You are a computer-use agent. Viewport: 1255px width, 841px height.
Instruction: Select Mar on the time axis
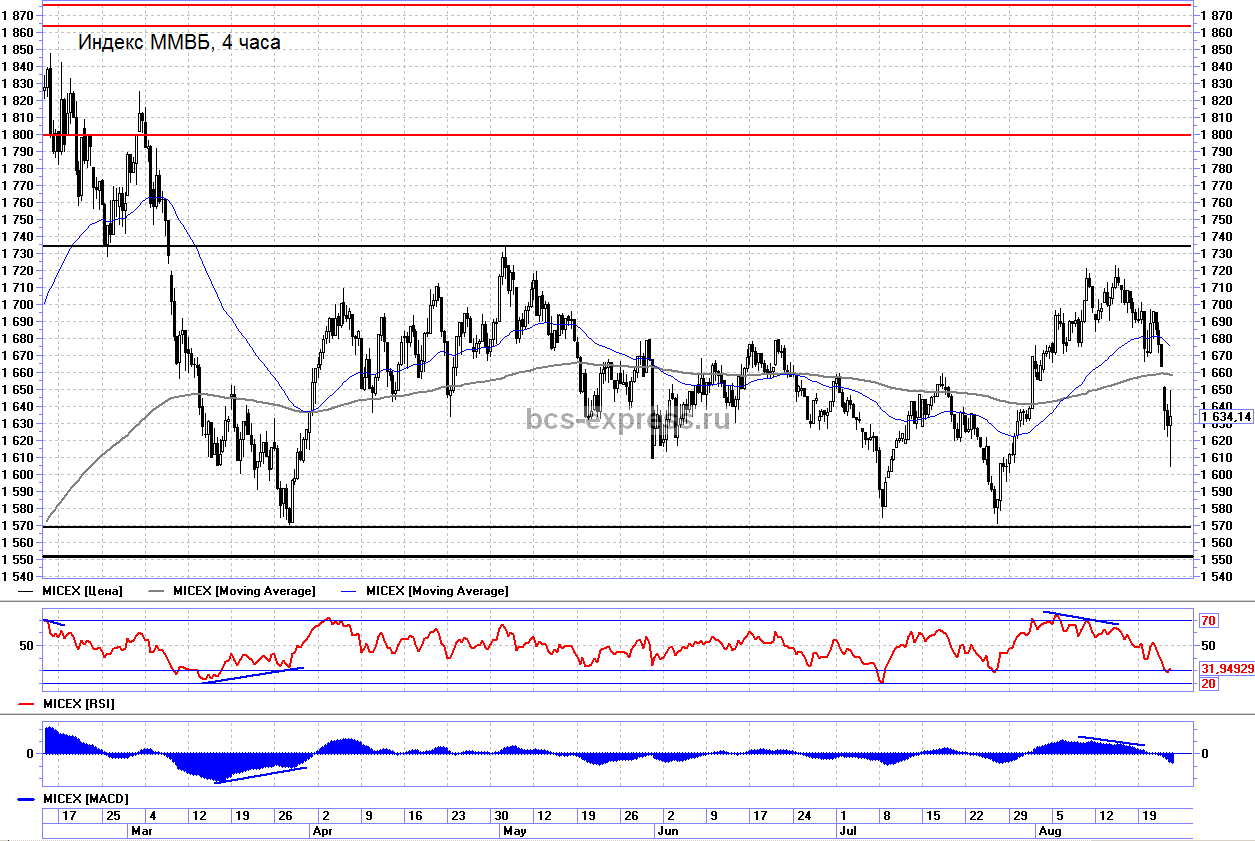click(141, 831)
